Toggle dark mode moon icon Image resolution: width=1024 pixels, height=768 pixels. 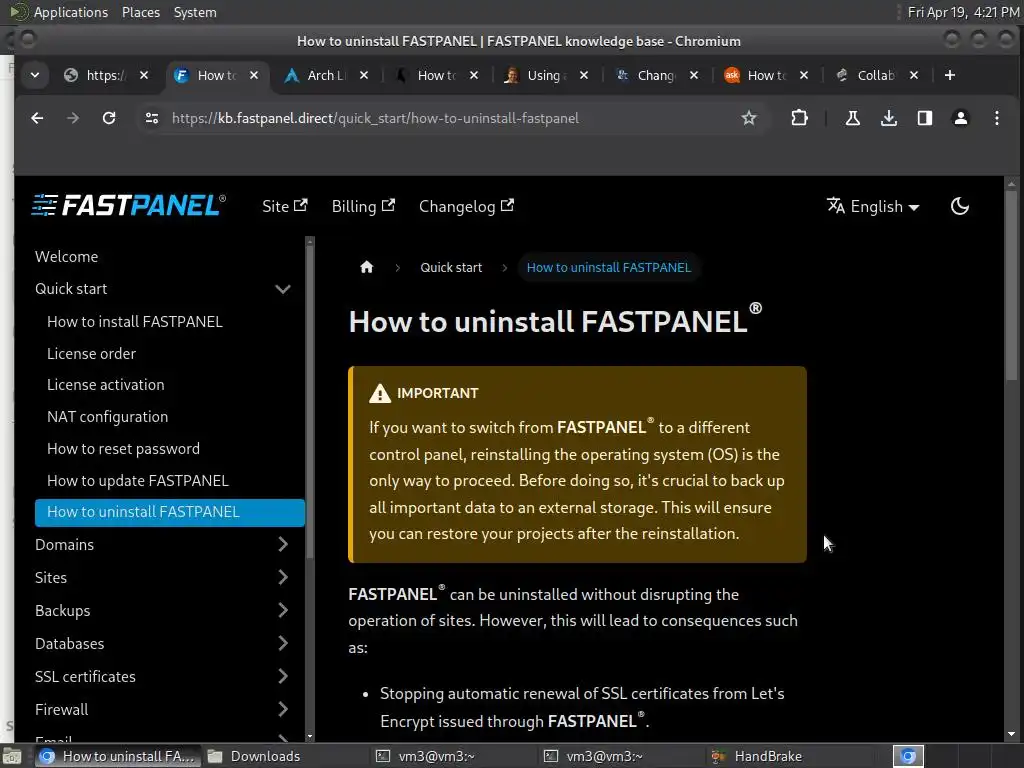pyautogui.click(x=959, y=206)
